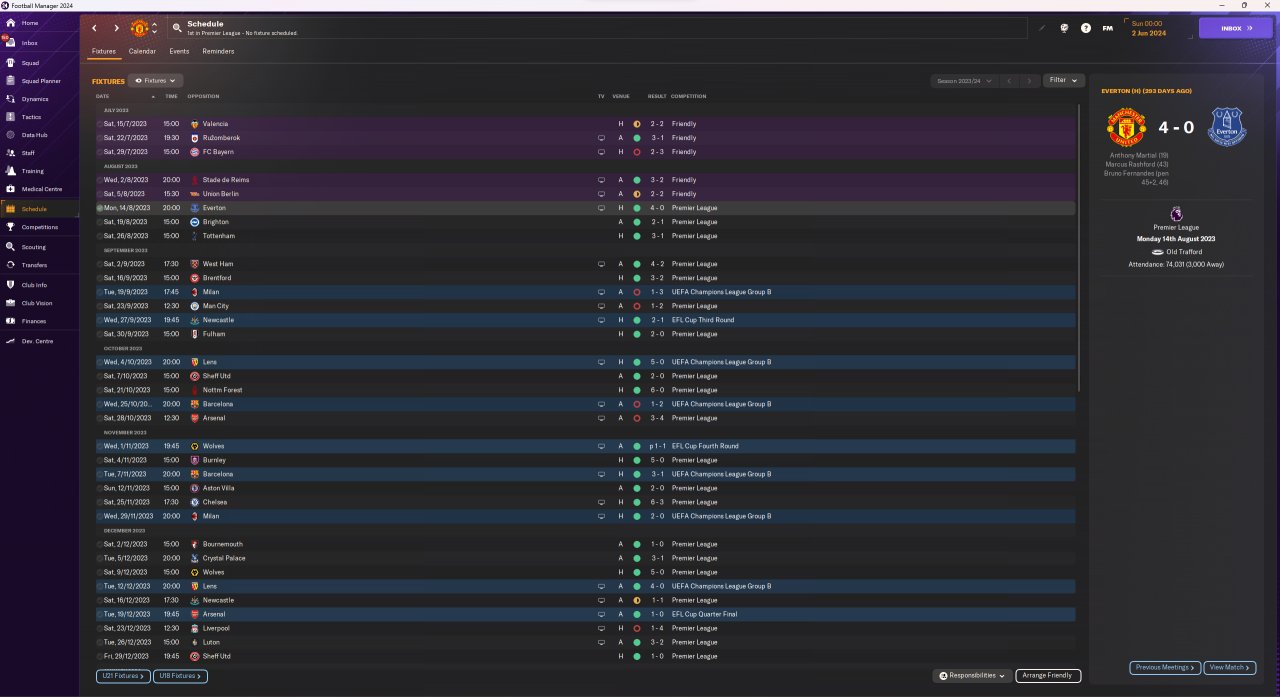This screenshot has width=1280, height=697.
Task: Open Medical Centre in sidebar
Action: tap(40, 189)
